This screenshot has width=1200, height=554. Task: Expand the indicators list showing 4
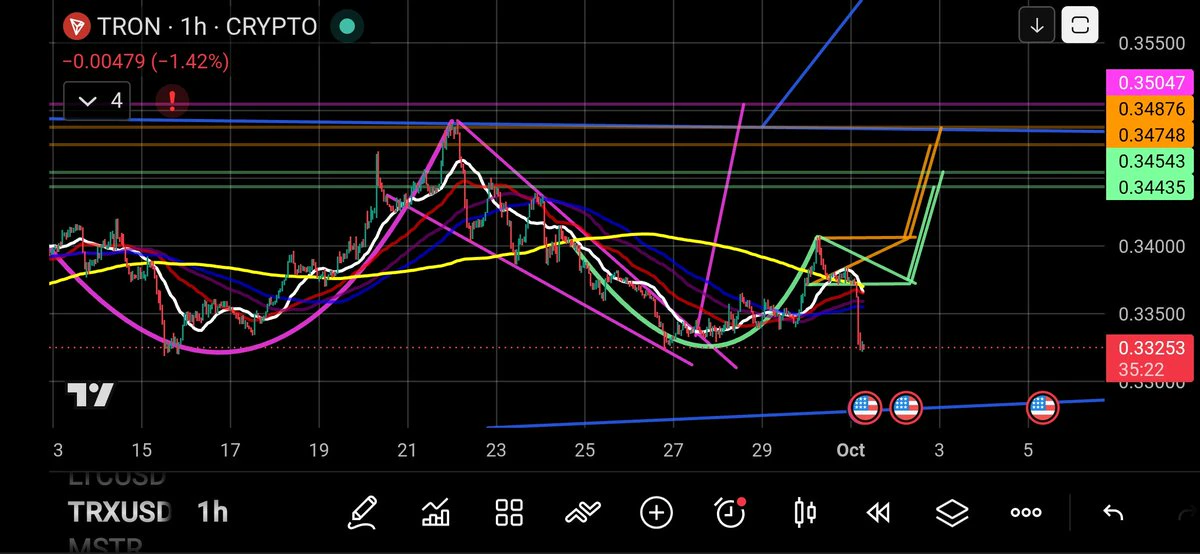click(x=96, y=100)
